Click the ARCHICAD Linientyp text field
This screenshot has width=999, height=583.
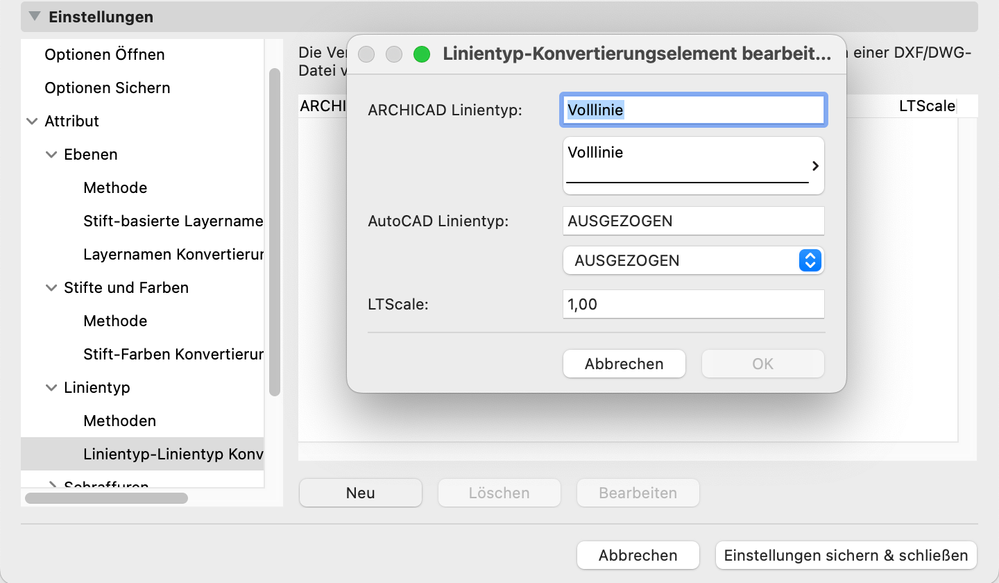693,110
